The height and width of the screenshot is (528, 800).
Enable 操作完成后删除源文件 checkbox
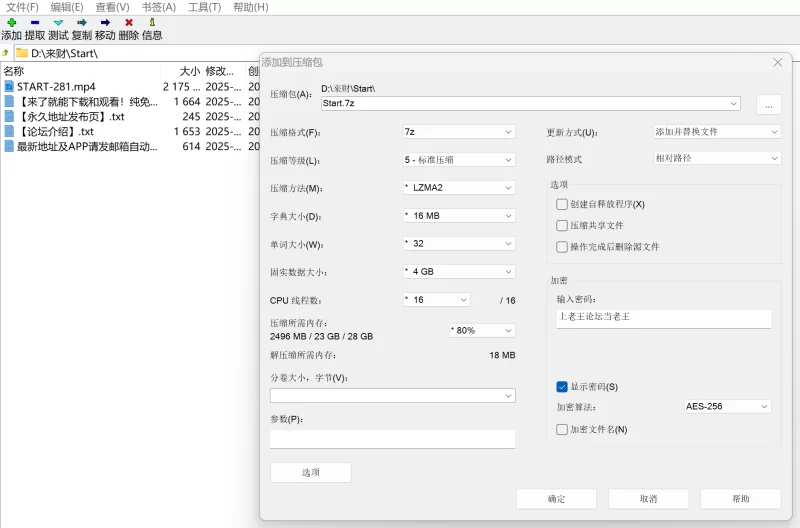point(562,247)
